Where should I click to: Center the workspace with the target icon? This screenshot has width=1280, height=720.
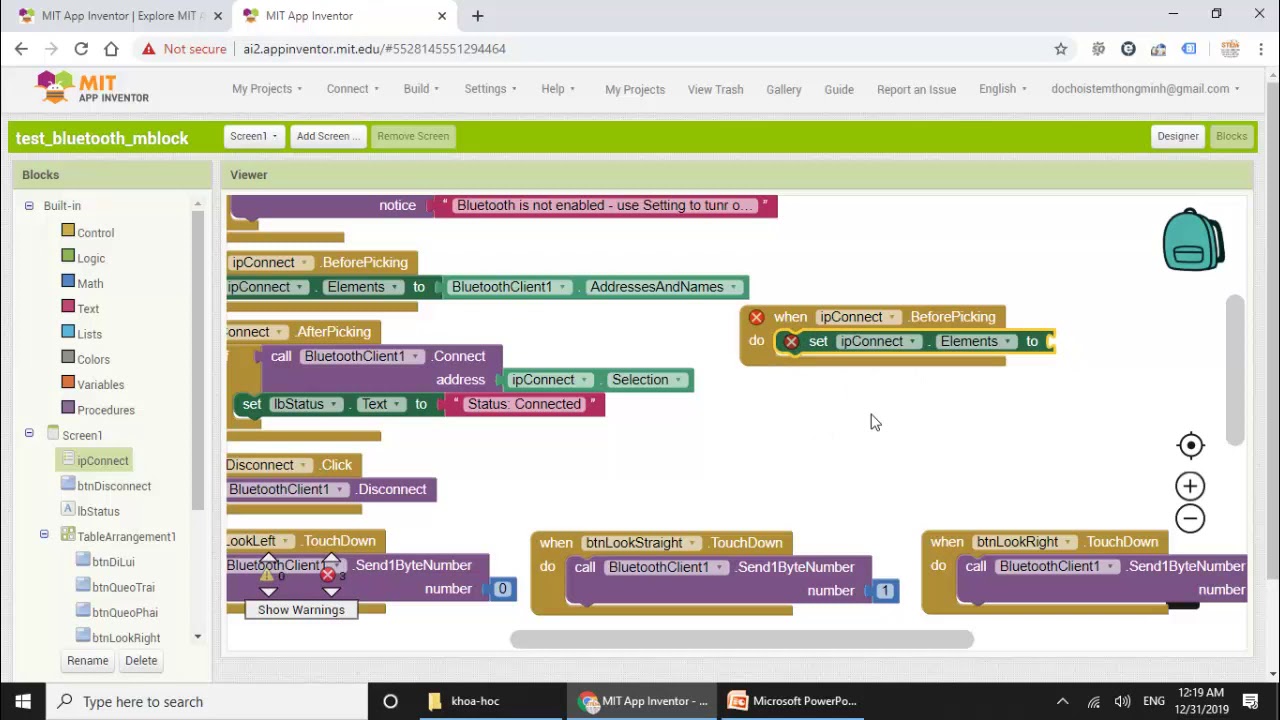(x=1190, y=445)
